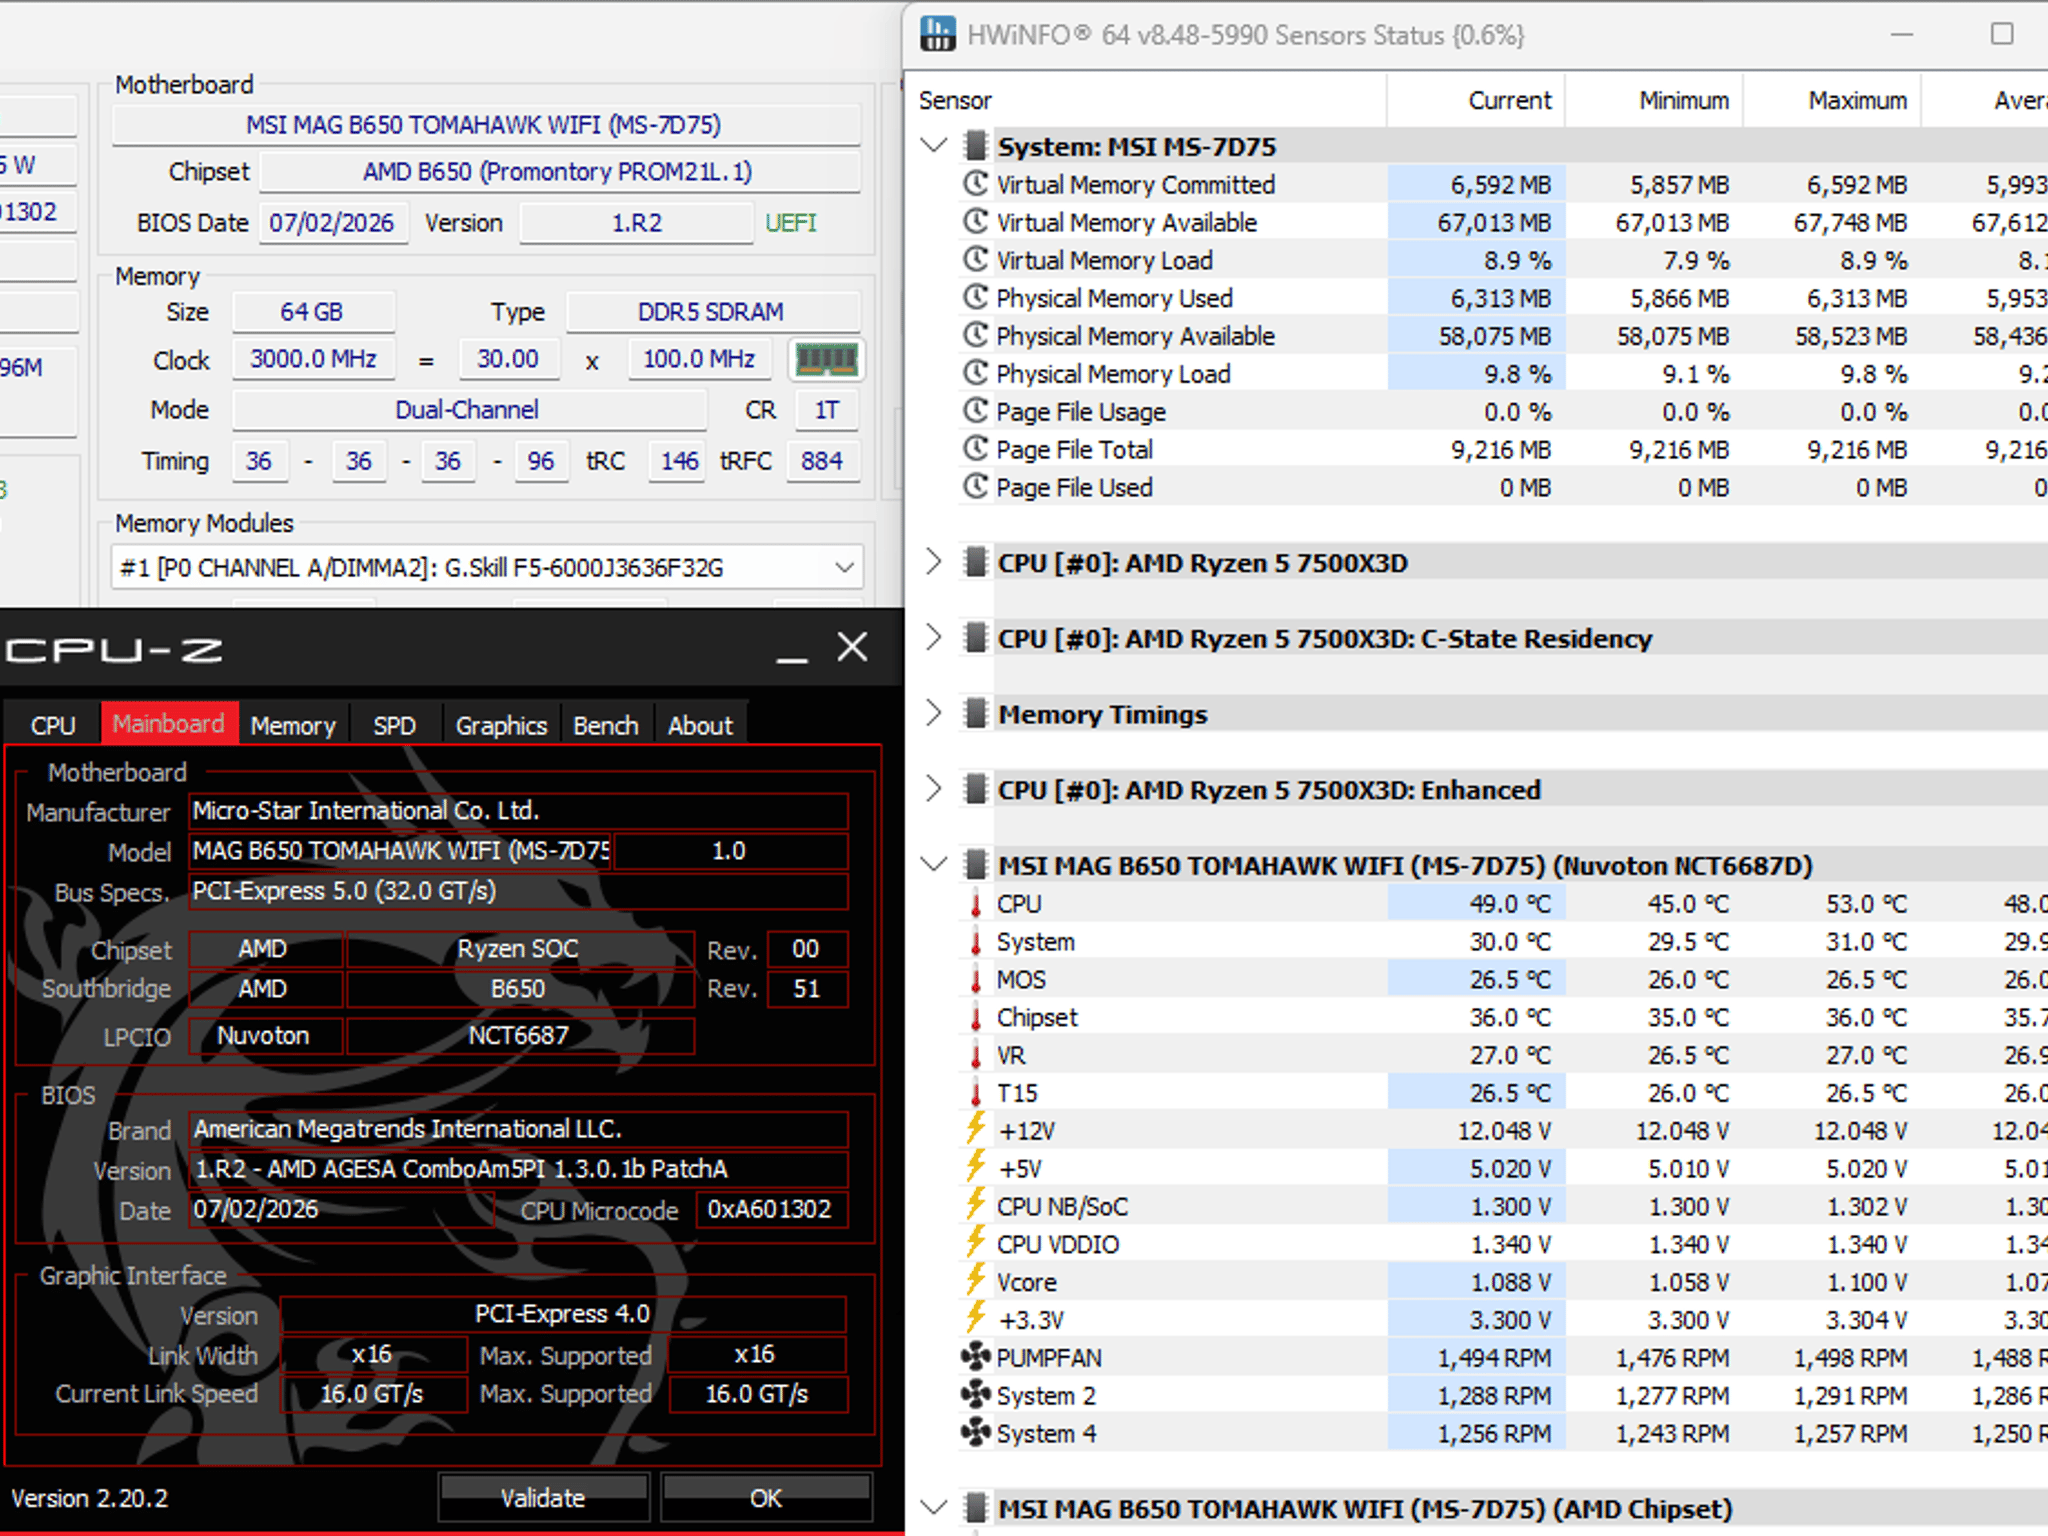This screenshot has width=2048, height=1536.
Task: Expand the Ryzen 5 7500X3D: Enhanced group
Action: (934, 790)
